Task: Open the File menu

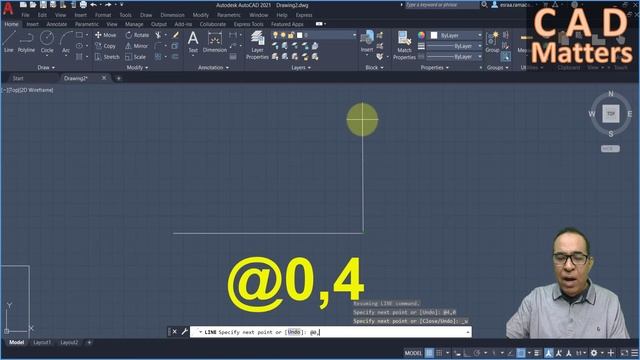Action: tap(25, 15)
